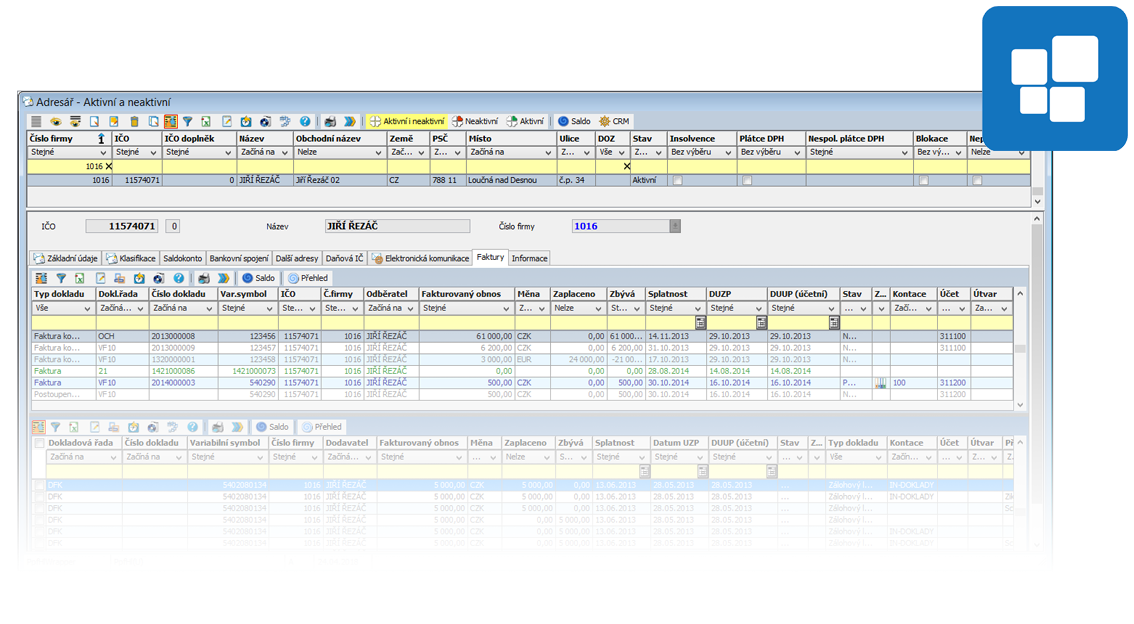Open Číslo firmy 1016 detail dropdown
The height and width of the screenshot is (624, 1134).
[675, 226]
